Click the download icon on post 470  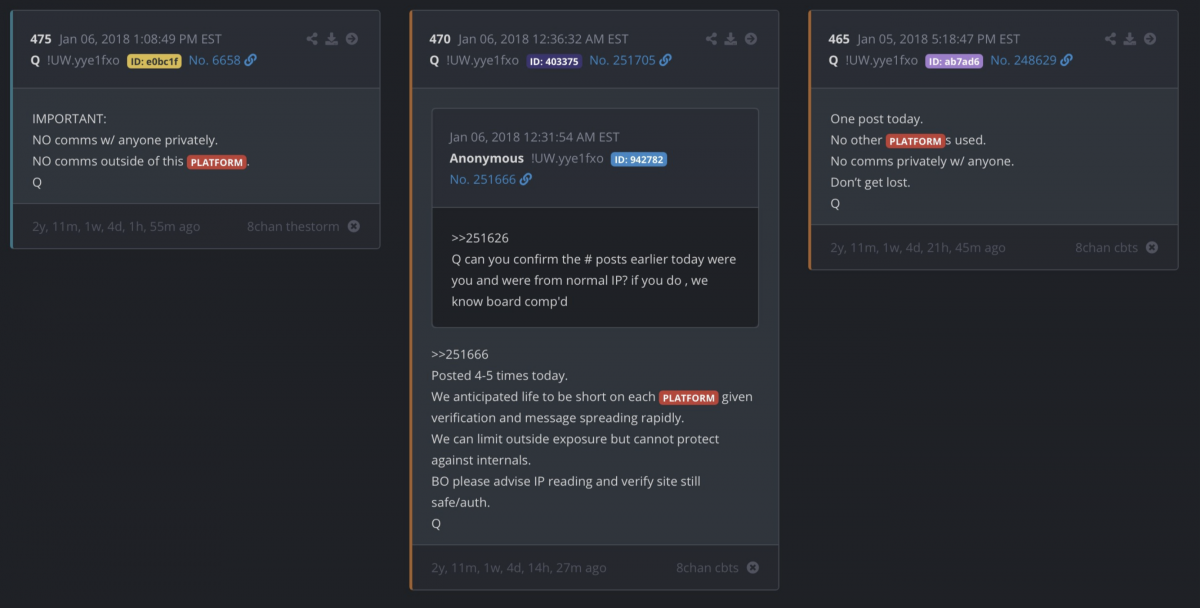pos(731,39)
